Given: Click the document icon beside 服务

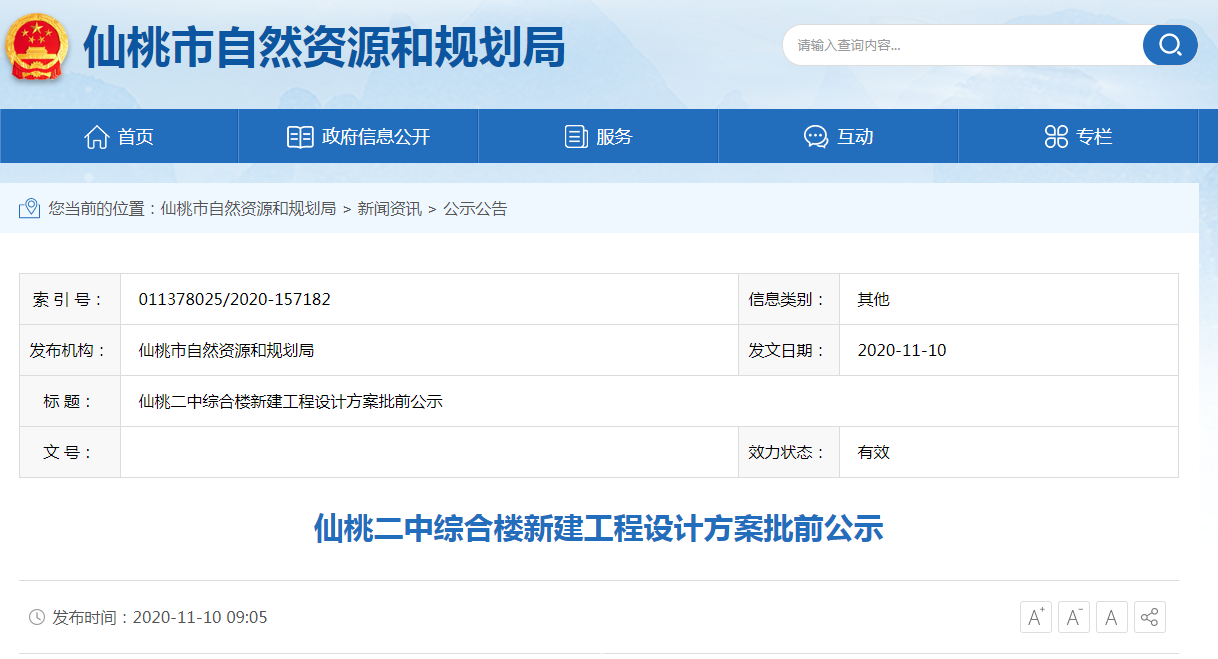Looking at the screenshot, I should (x=576, y=137).
